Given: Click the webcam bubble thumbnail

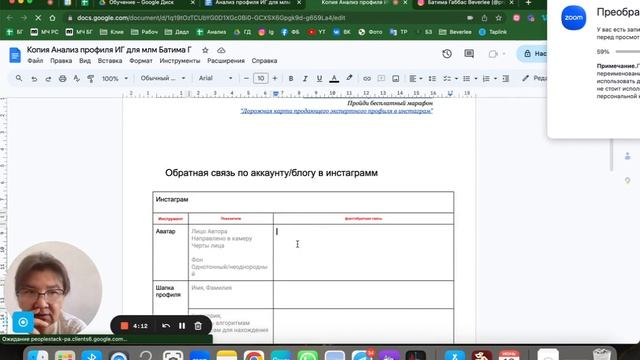Looking at the screenshot, I should [x=53, y=288].
